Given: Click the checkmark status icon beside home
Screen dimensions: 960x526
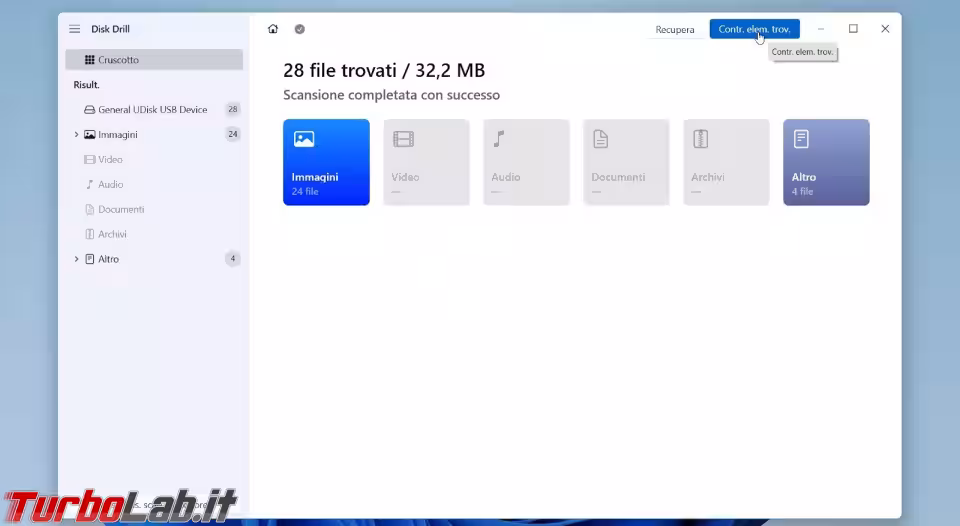Looking at the screenshot, I should point(299,29).
